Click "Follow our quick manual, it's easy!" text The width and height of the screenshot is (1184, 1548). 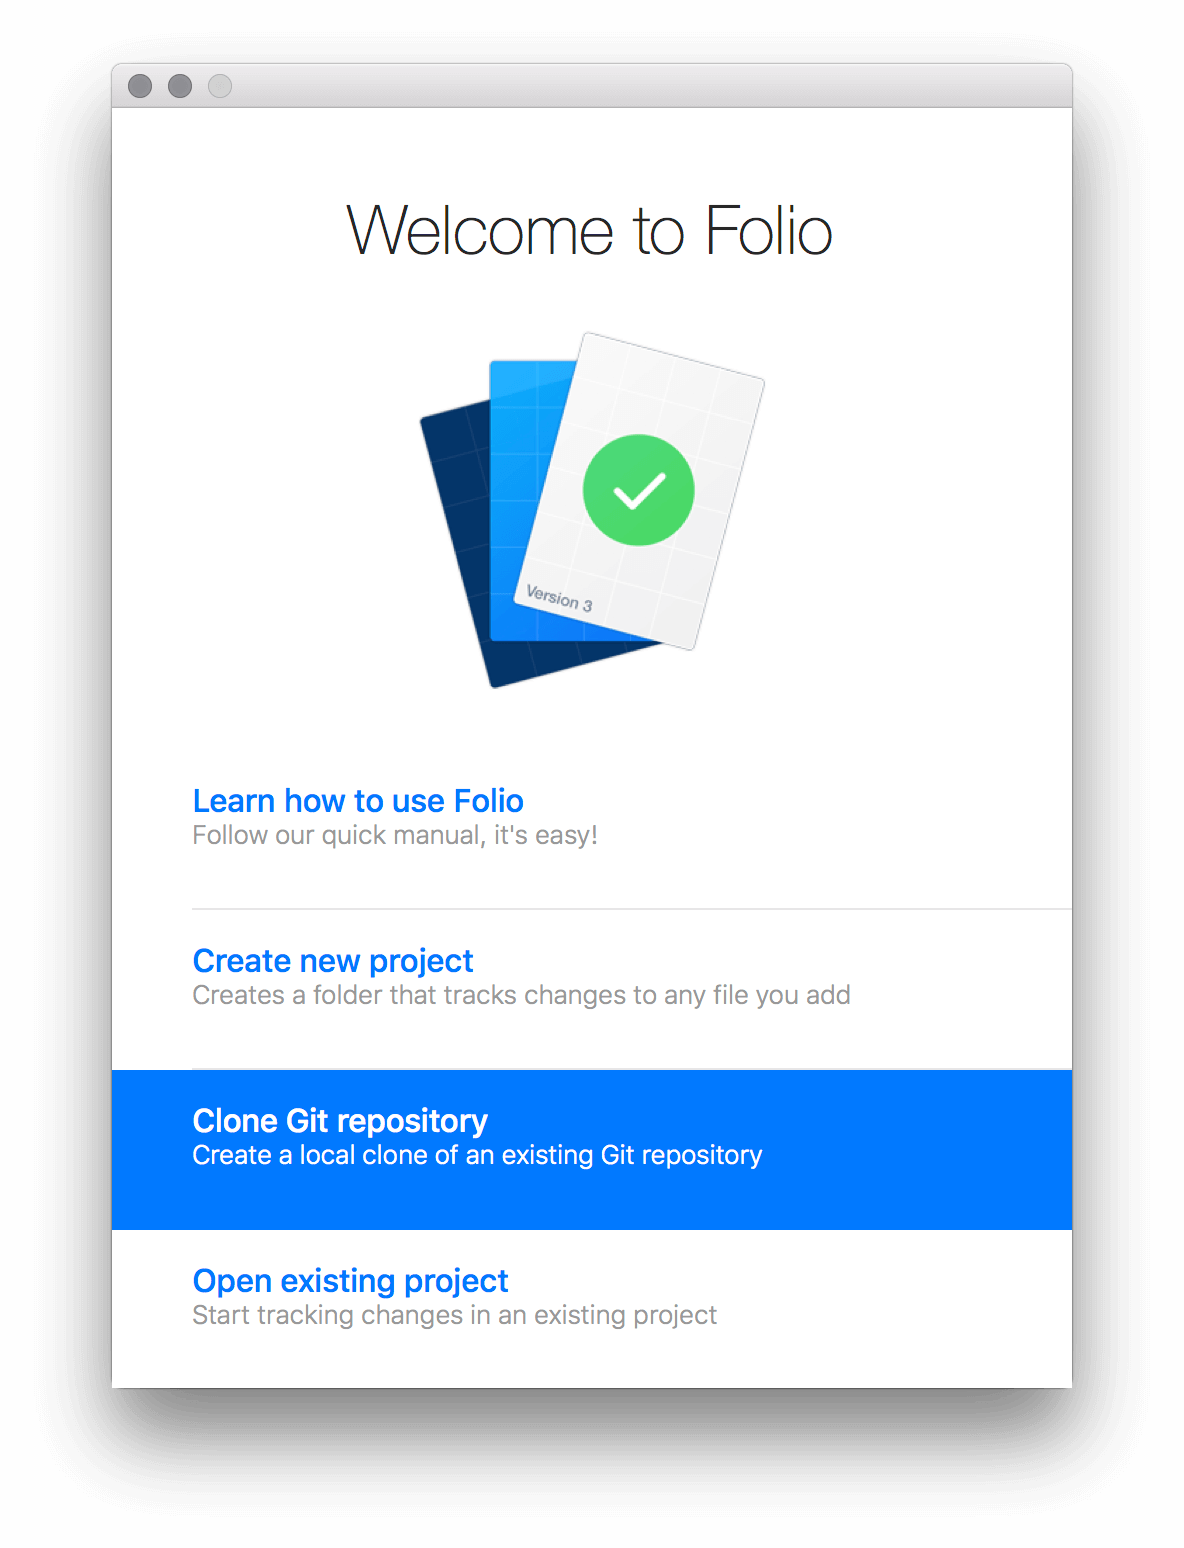[x=395, y=836]
